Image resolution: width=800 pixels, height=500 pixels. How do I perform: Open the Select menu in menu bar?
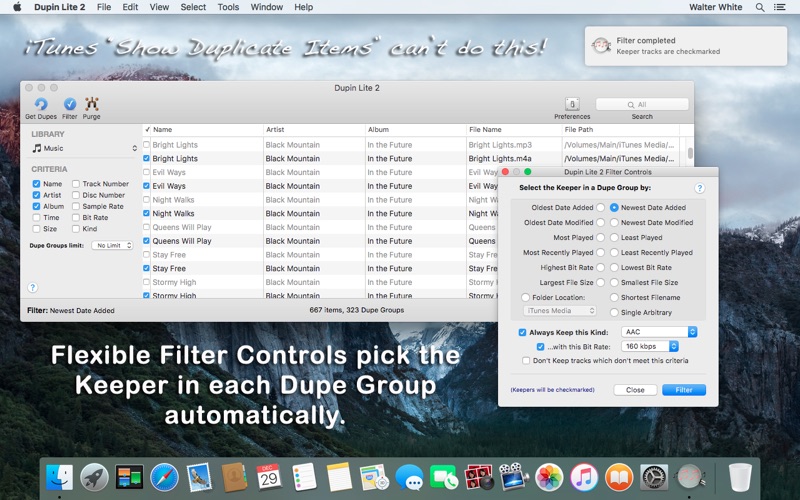point(193,7)
